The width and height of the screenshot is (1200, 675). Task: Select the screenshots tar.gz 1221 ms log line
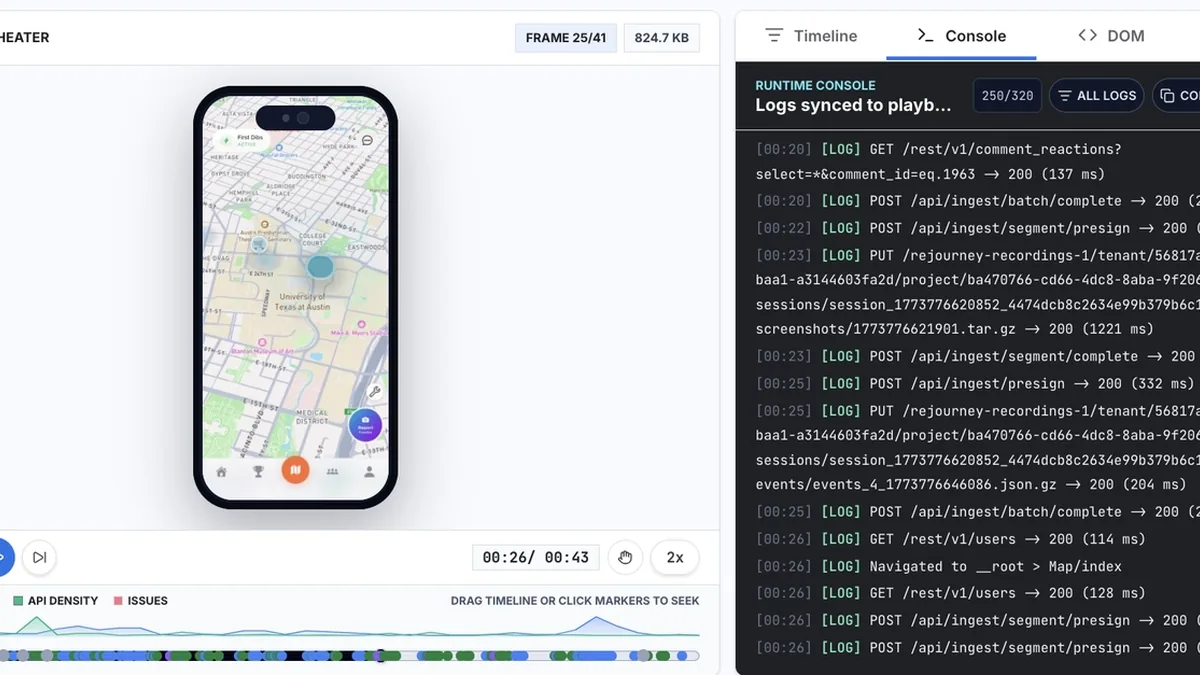pyautogui.click(x=978, y=291)
